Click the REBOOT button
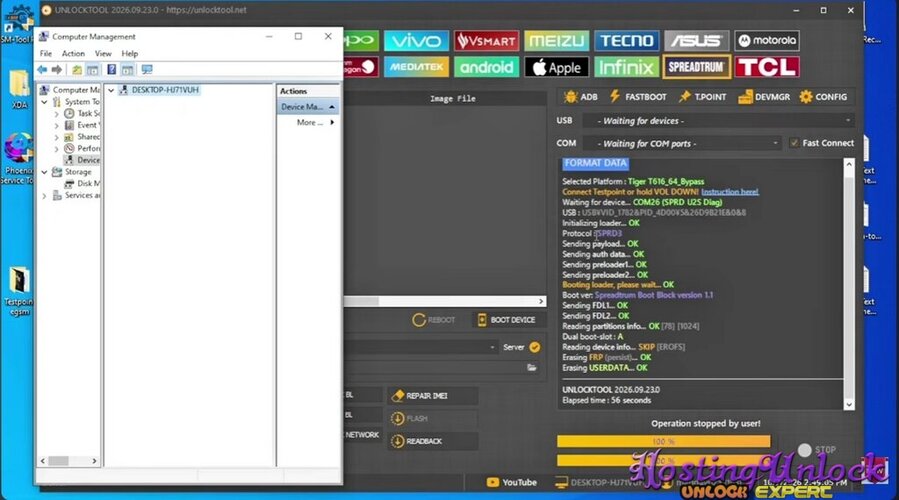 433,320
